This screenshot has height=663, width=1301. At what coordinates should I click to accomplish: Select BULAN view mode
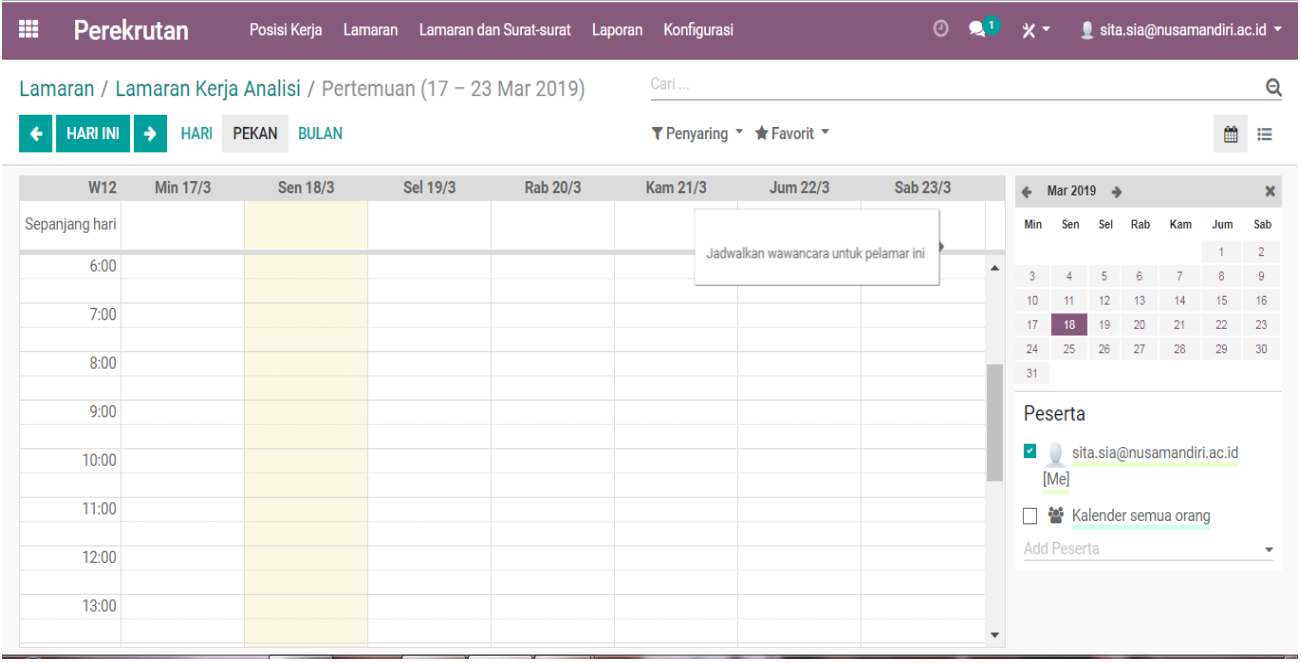coord(319,133)
